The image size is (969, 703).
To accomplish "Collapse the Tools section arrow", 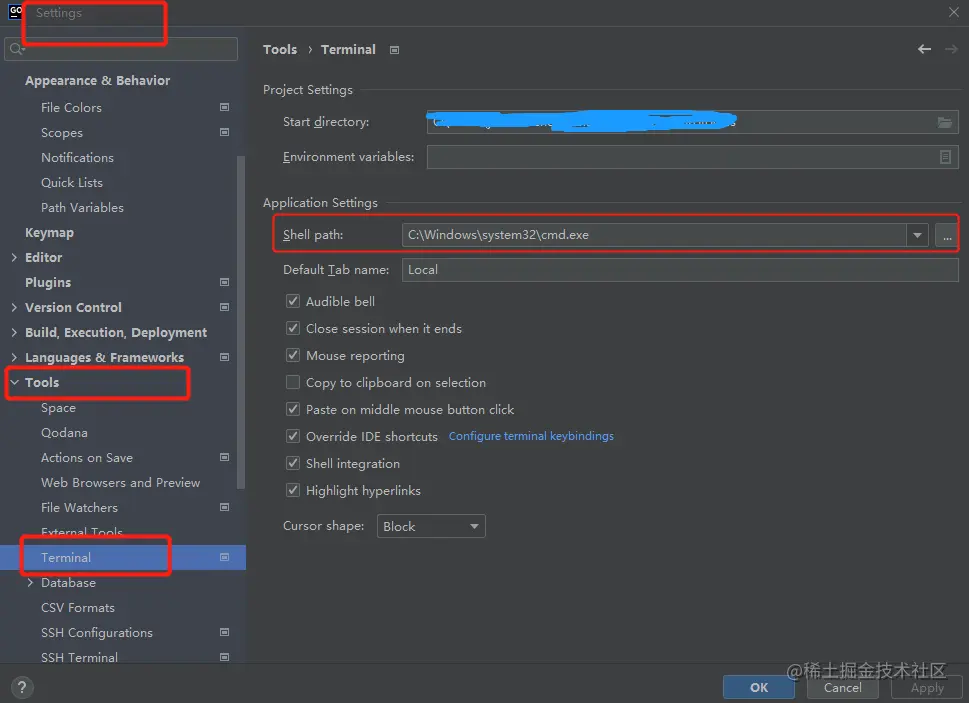I will tap(14, 382).
